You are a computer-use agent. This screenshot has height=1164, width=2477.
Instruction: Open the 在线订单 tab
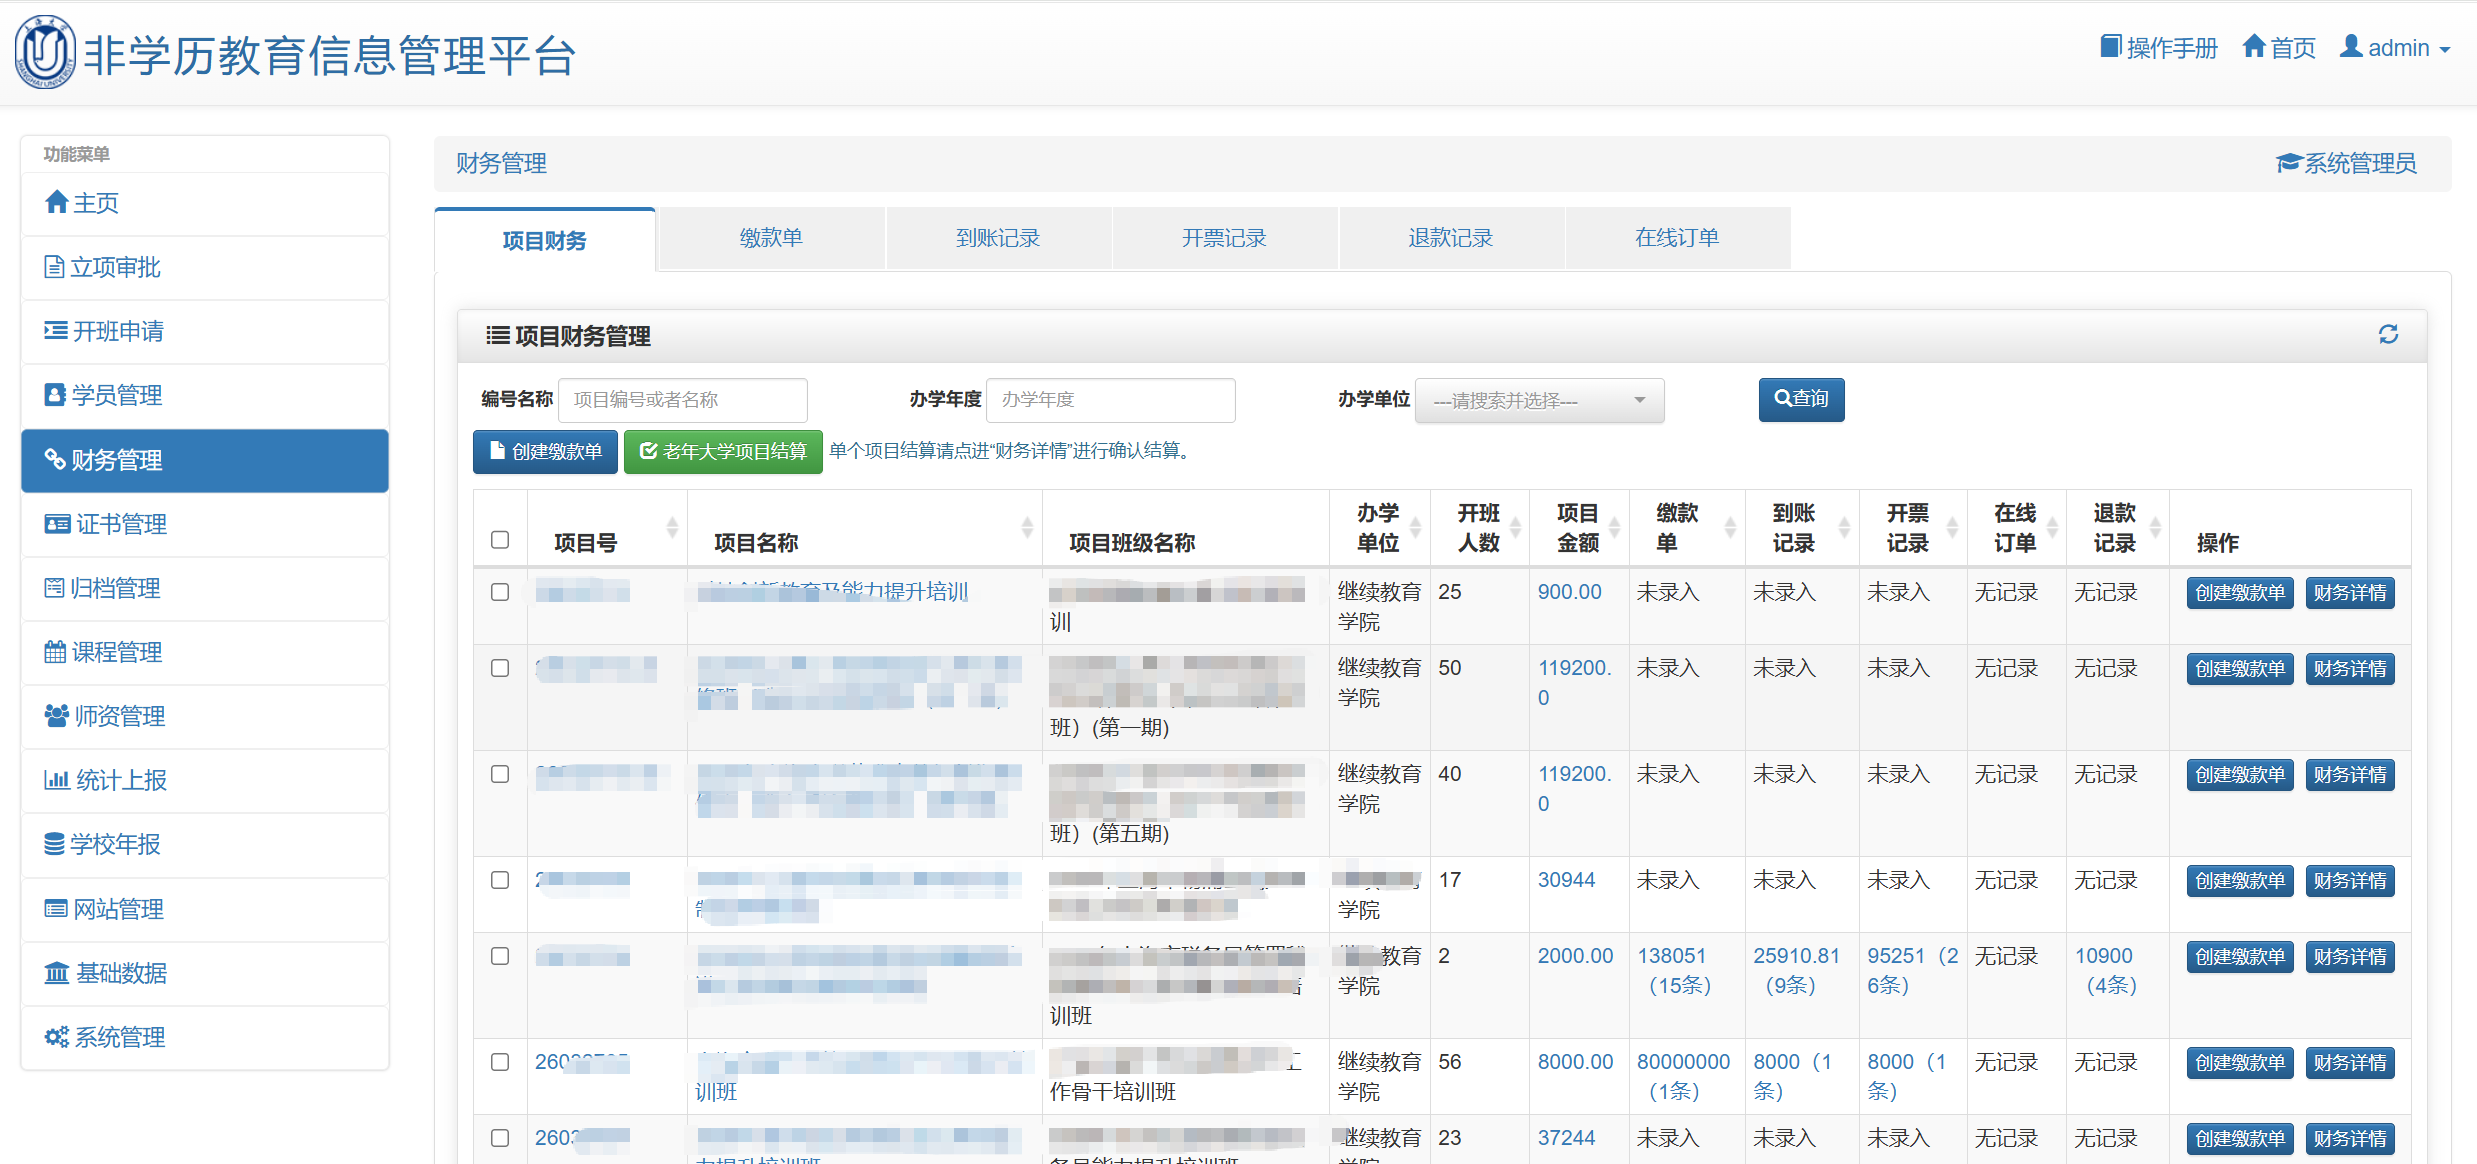point(1677,238)
